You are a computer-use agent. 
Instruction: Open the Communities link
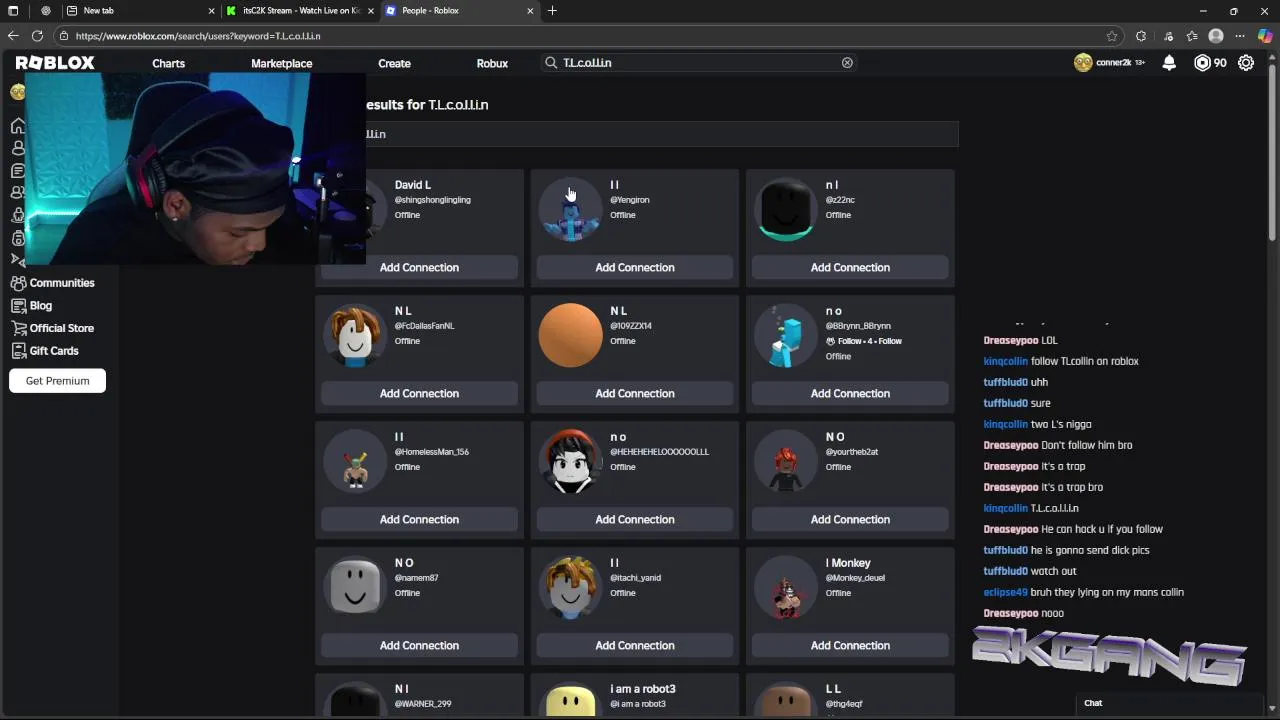tap(62, 283)
